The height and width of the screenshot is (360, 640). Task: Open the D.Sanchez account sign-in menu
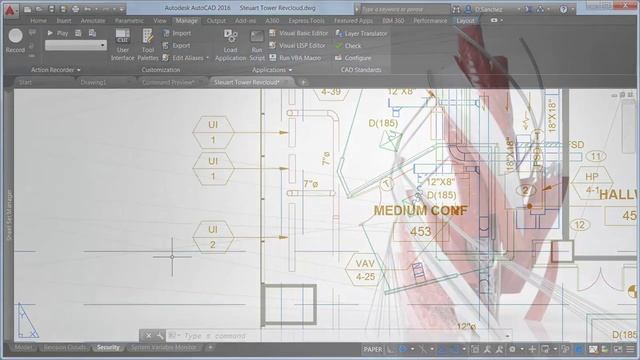493,9
